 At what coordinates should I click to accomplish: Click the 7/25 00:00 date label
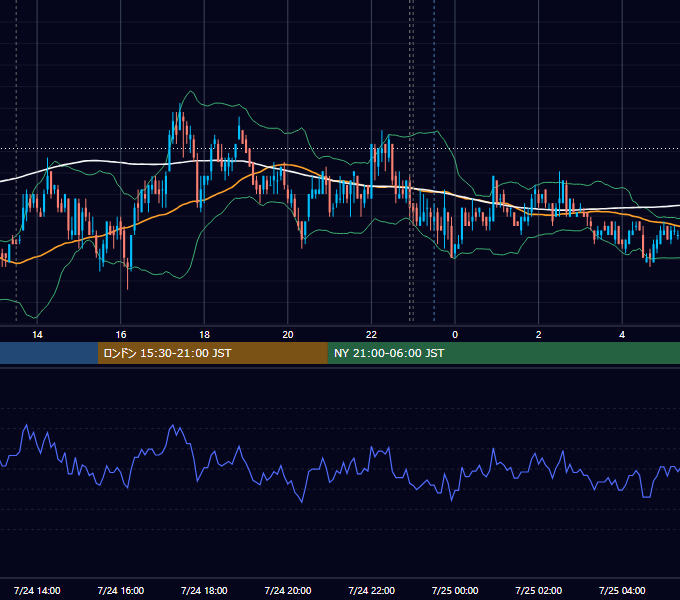455,590
